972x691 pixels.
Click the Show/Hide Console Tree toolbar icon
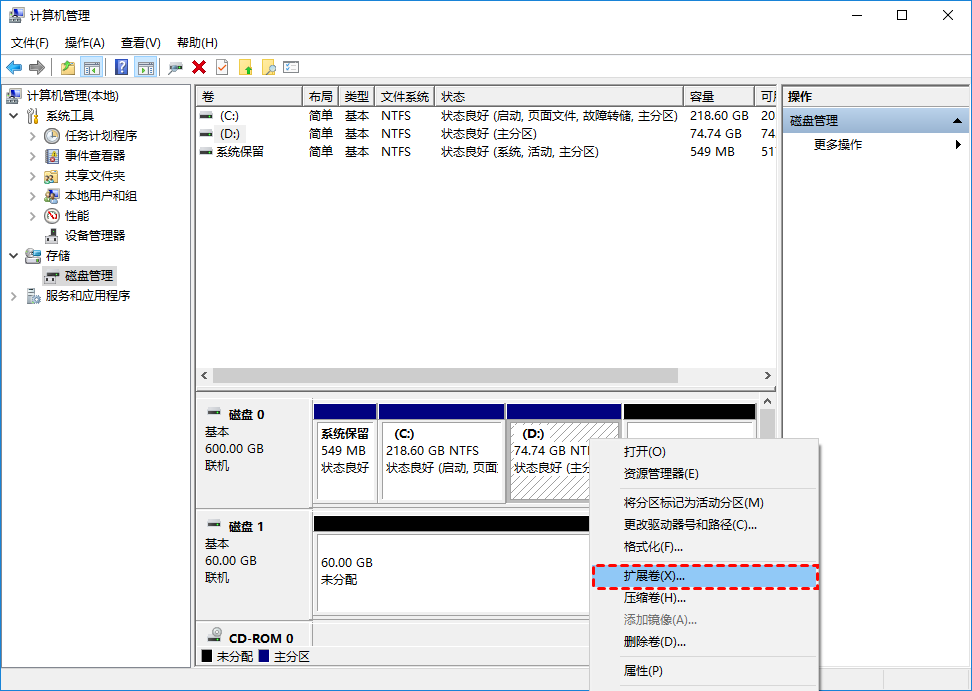pyautogui.click(x=92, y=67)
